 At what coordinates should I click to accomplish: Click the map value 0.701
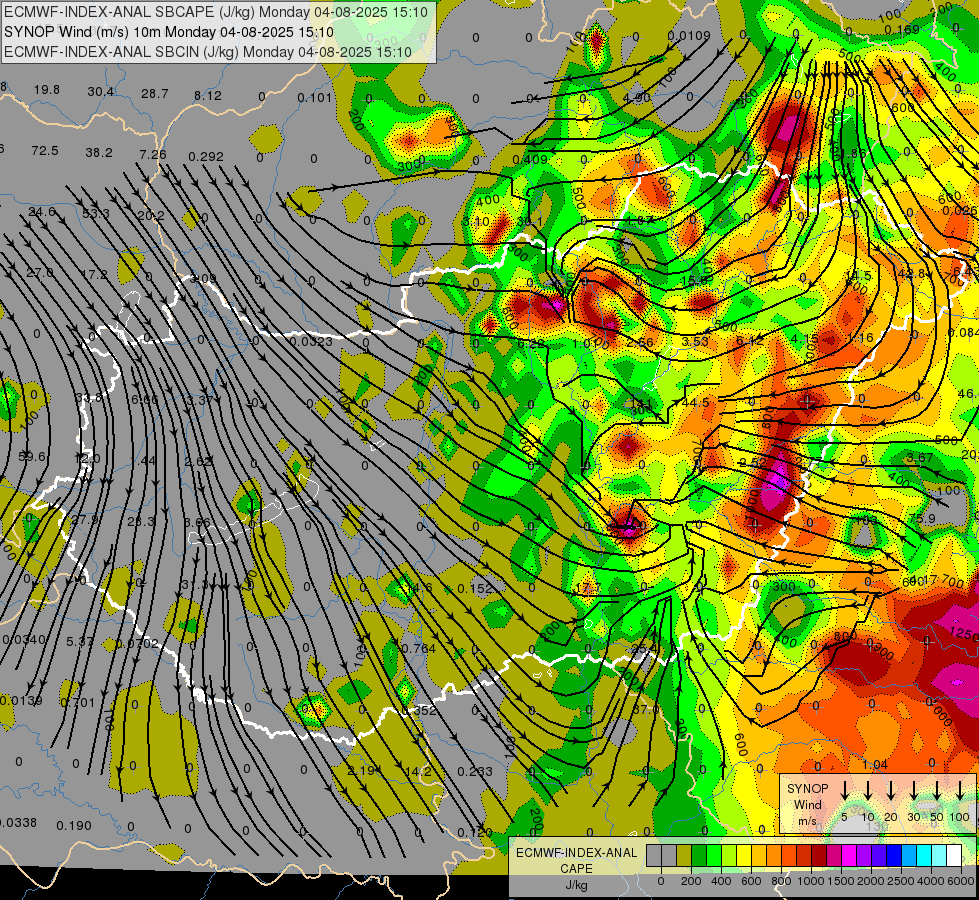pos(77,703)
